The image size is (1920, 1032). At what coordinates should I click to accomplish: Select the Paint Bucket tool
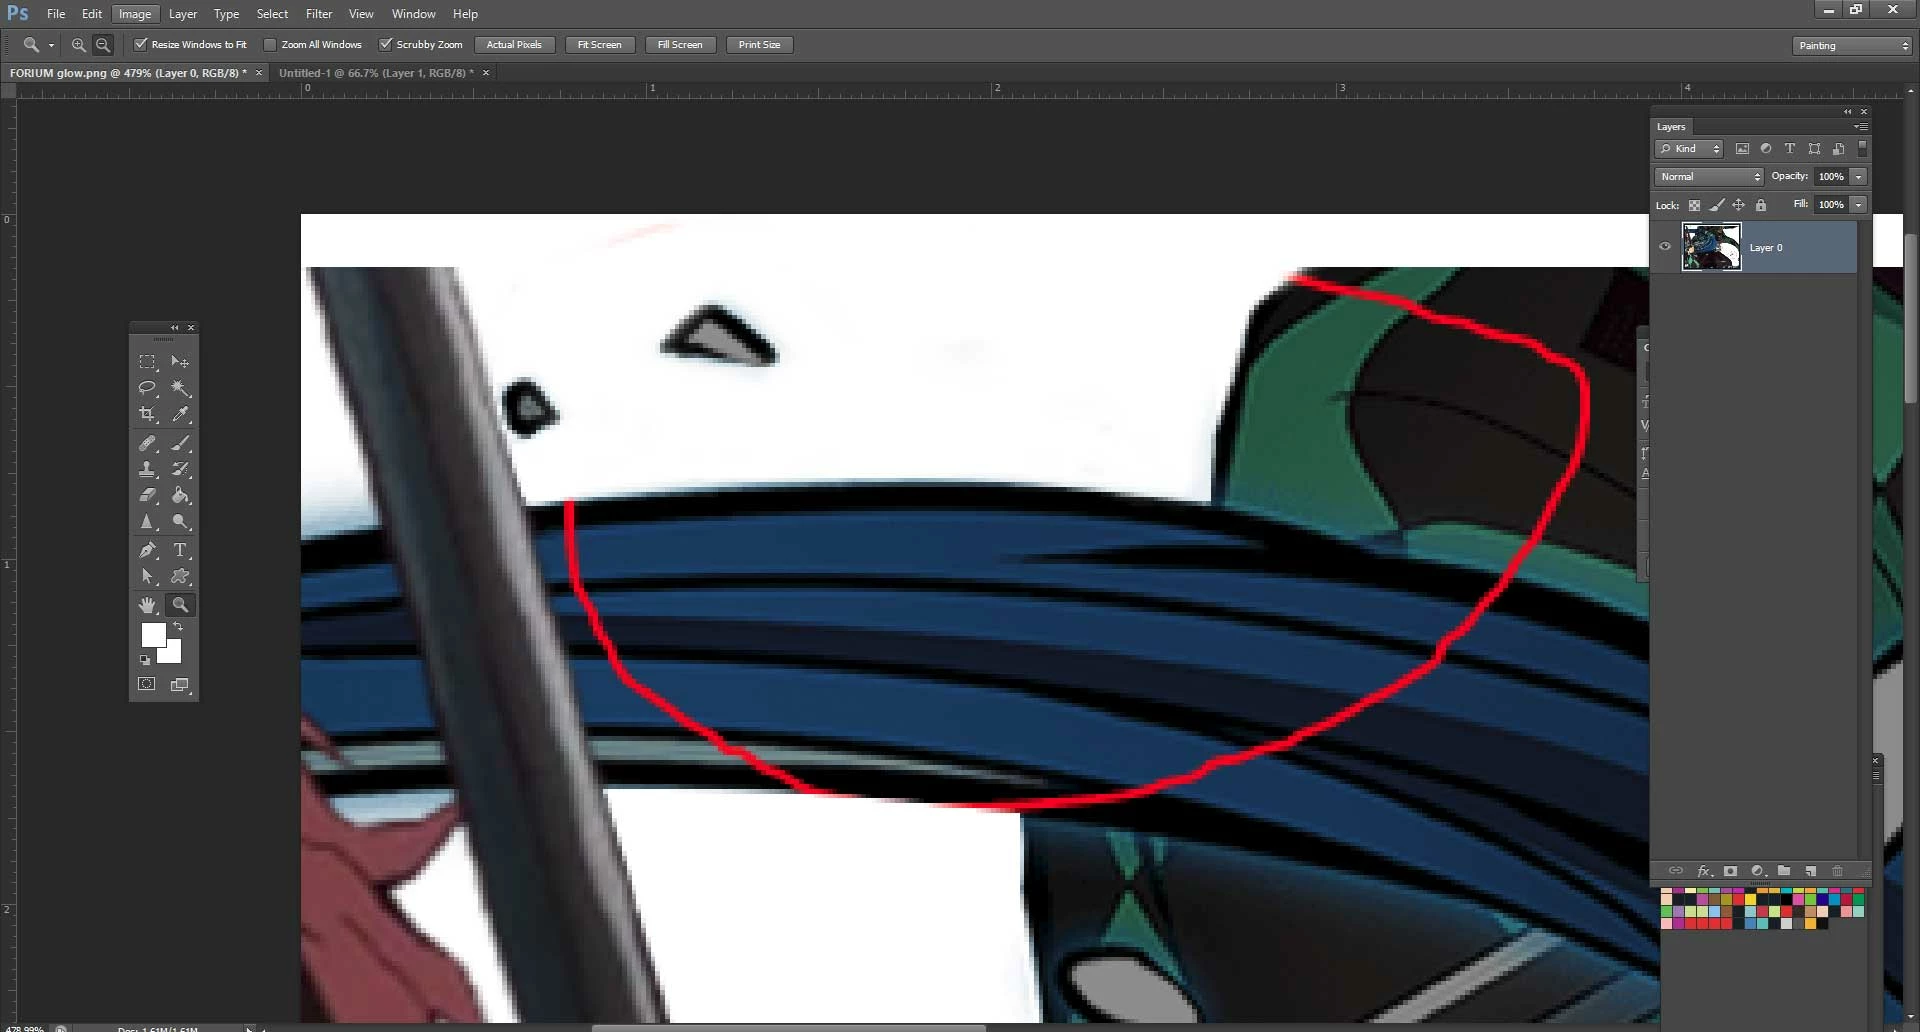(x=180, y=495)
